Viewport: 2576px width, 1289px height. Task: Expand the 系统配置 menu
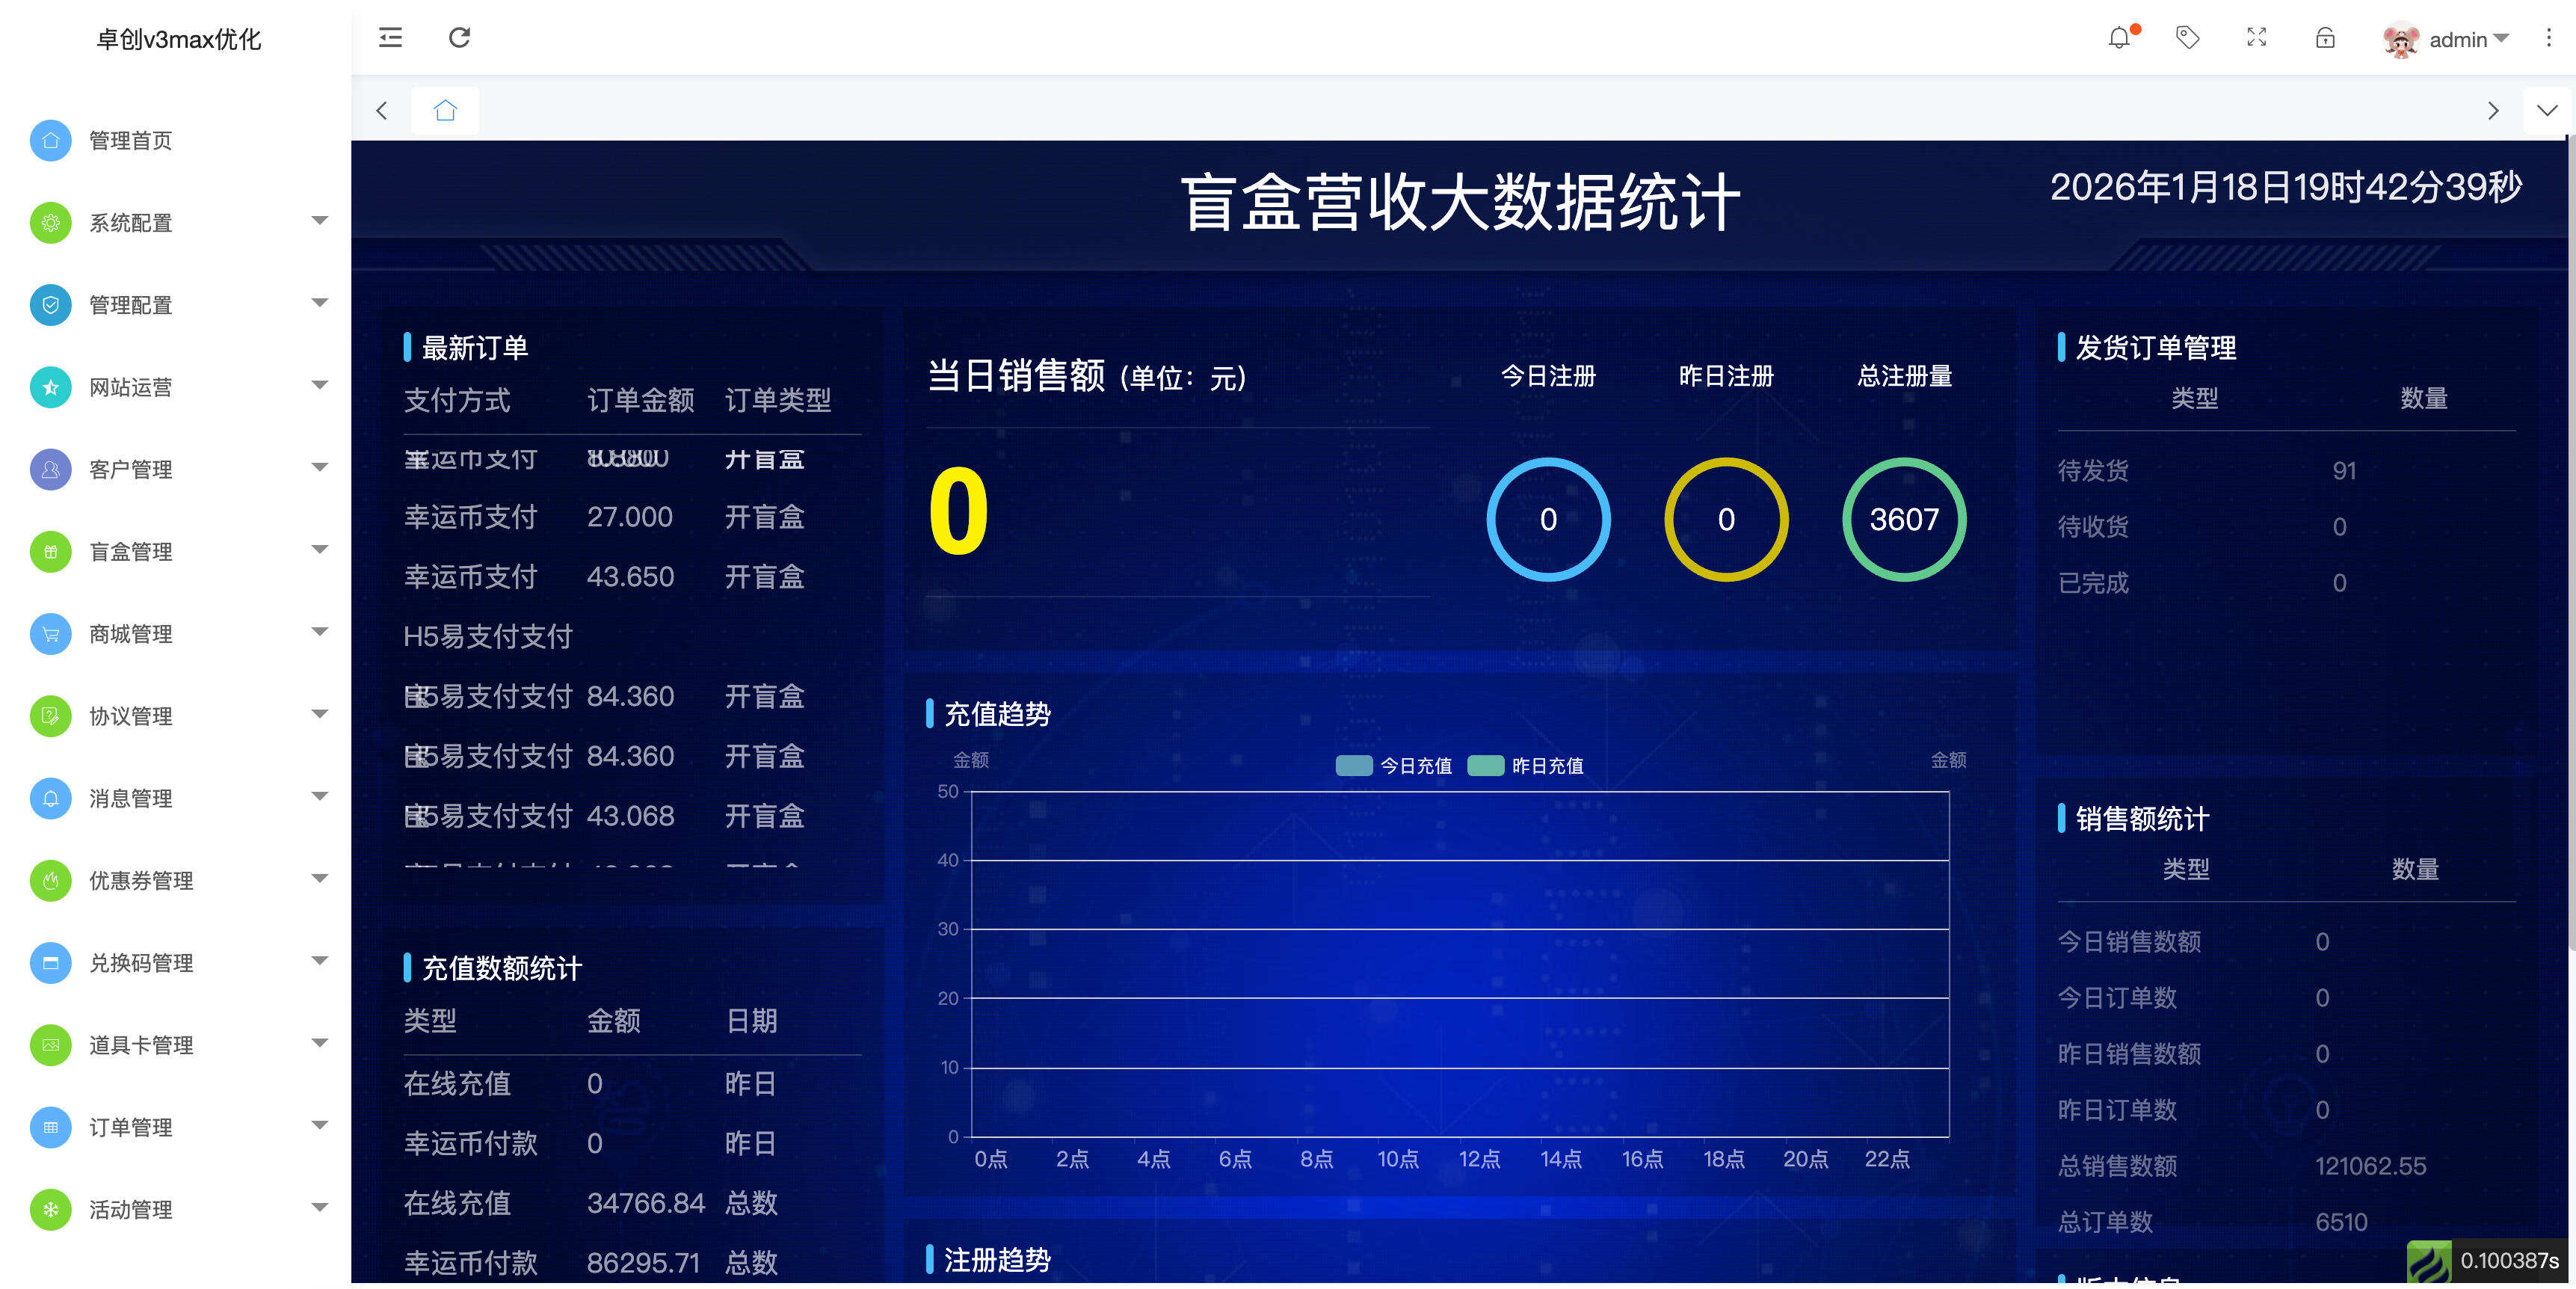131,223
